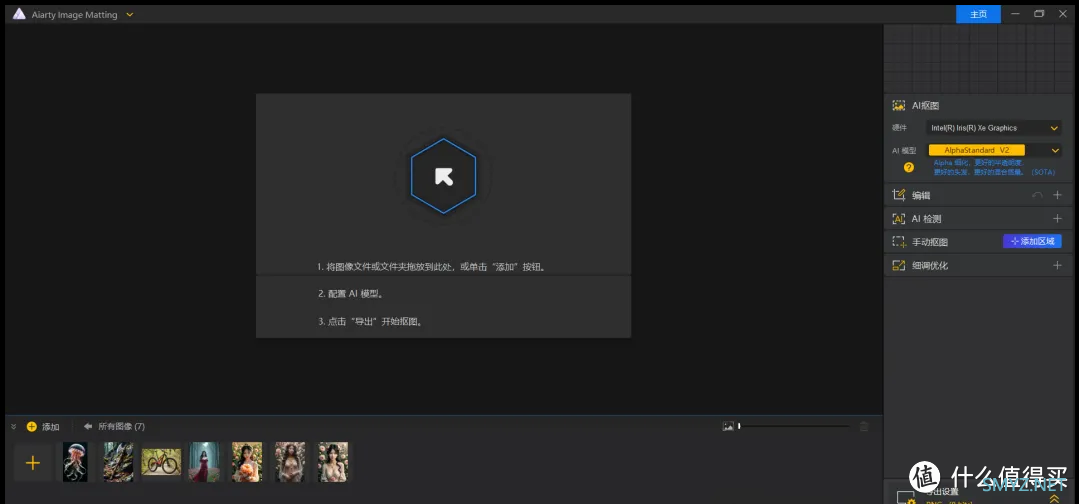This screenshot has height=504, width=1079.
Task: Click the 添加区域 button
Action: [1032, 241]
